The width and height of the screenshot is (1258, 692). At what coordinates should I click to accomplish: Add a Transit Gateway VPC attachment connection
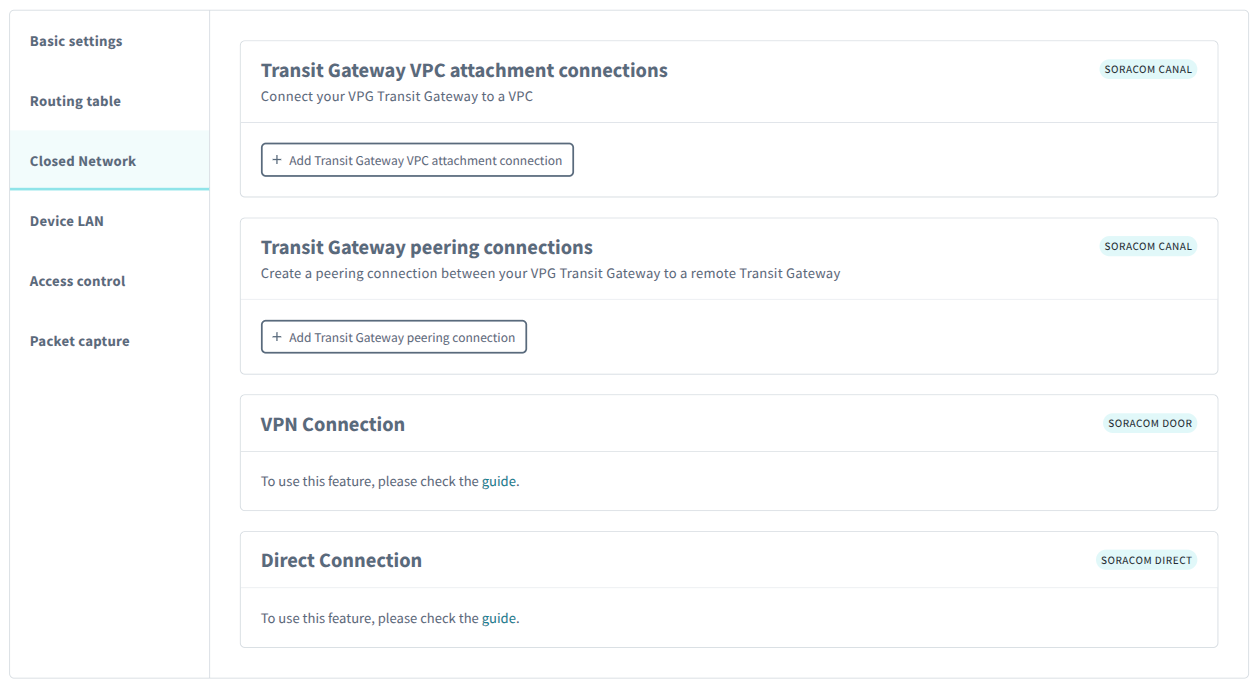[x=417, y=160]
